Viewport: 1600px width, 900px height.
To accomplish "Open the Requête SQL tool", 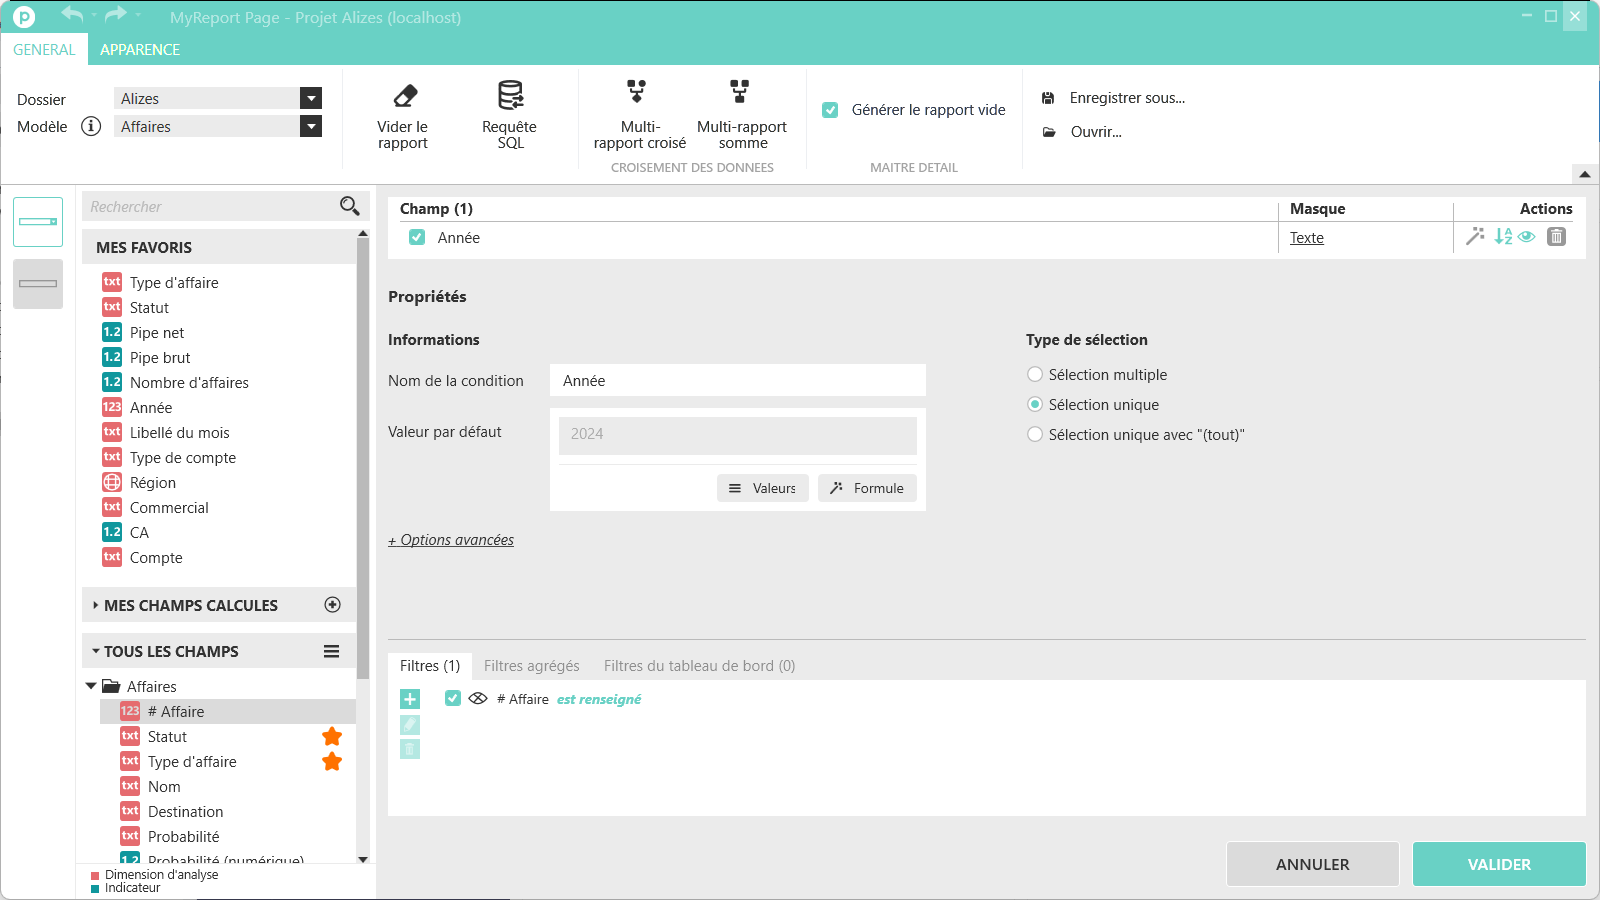I will (510, 96).
